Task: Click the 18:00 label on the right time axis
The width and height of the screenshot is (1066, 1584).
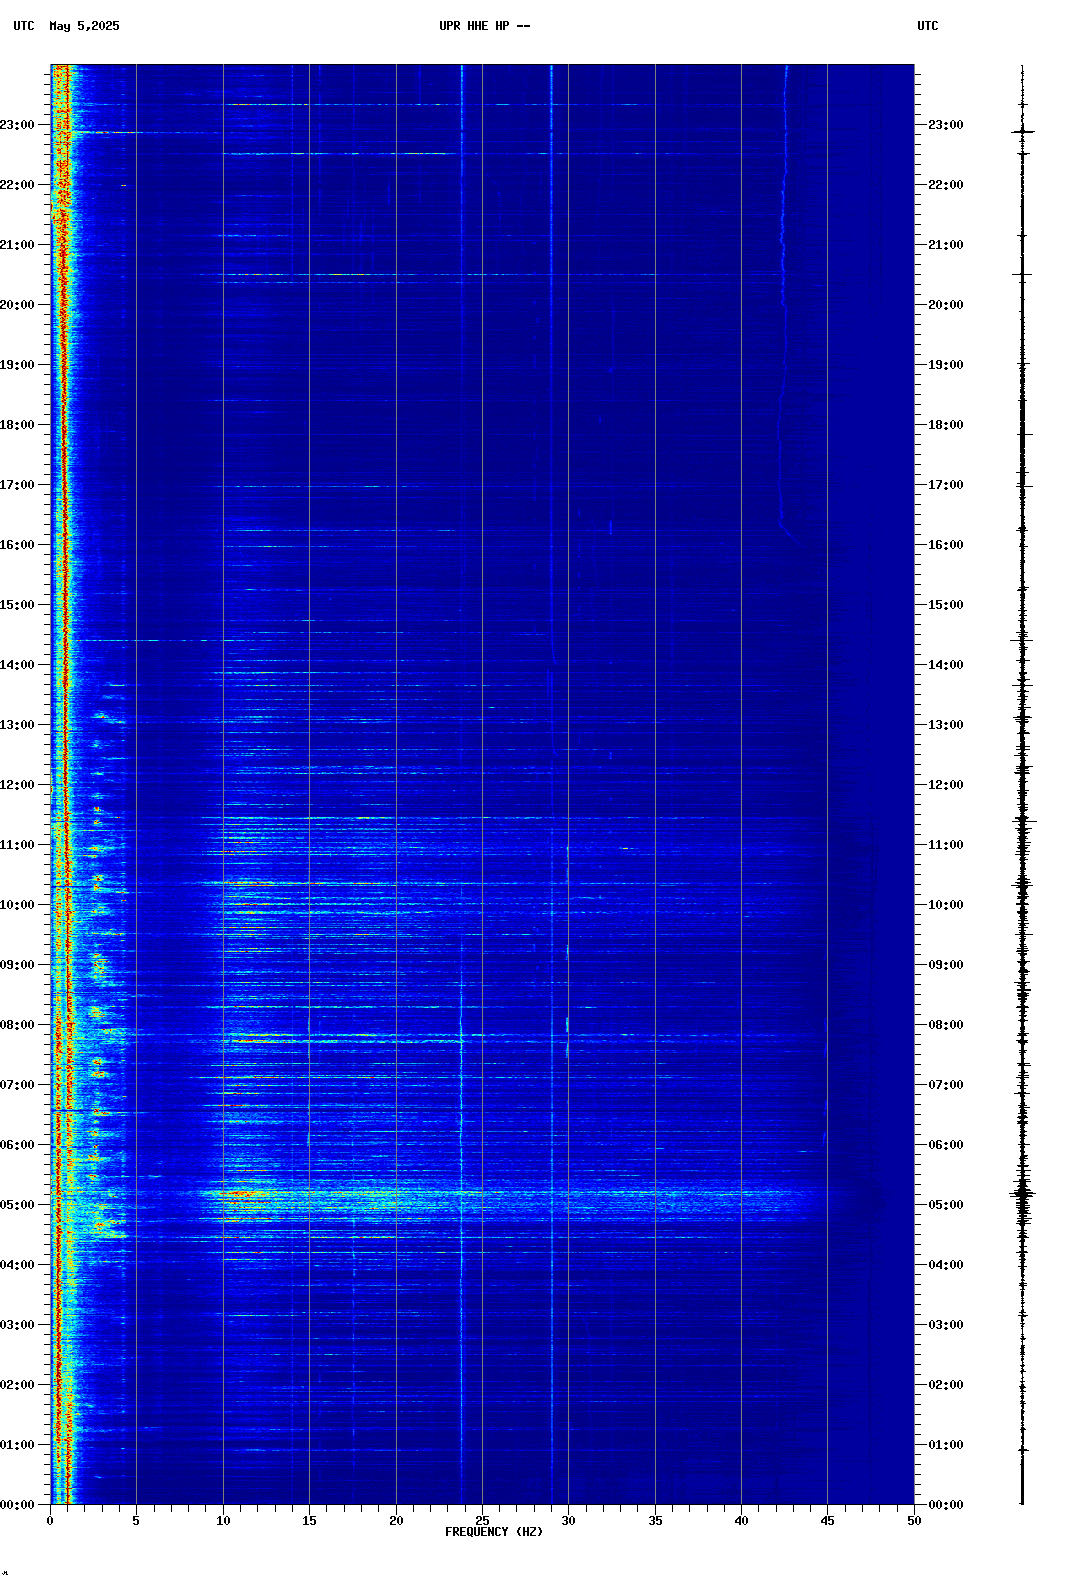Action: coord(946,425)
